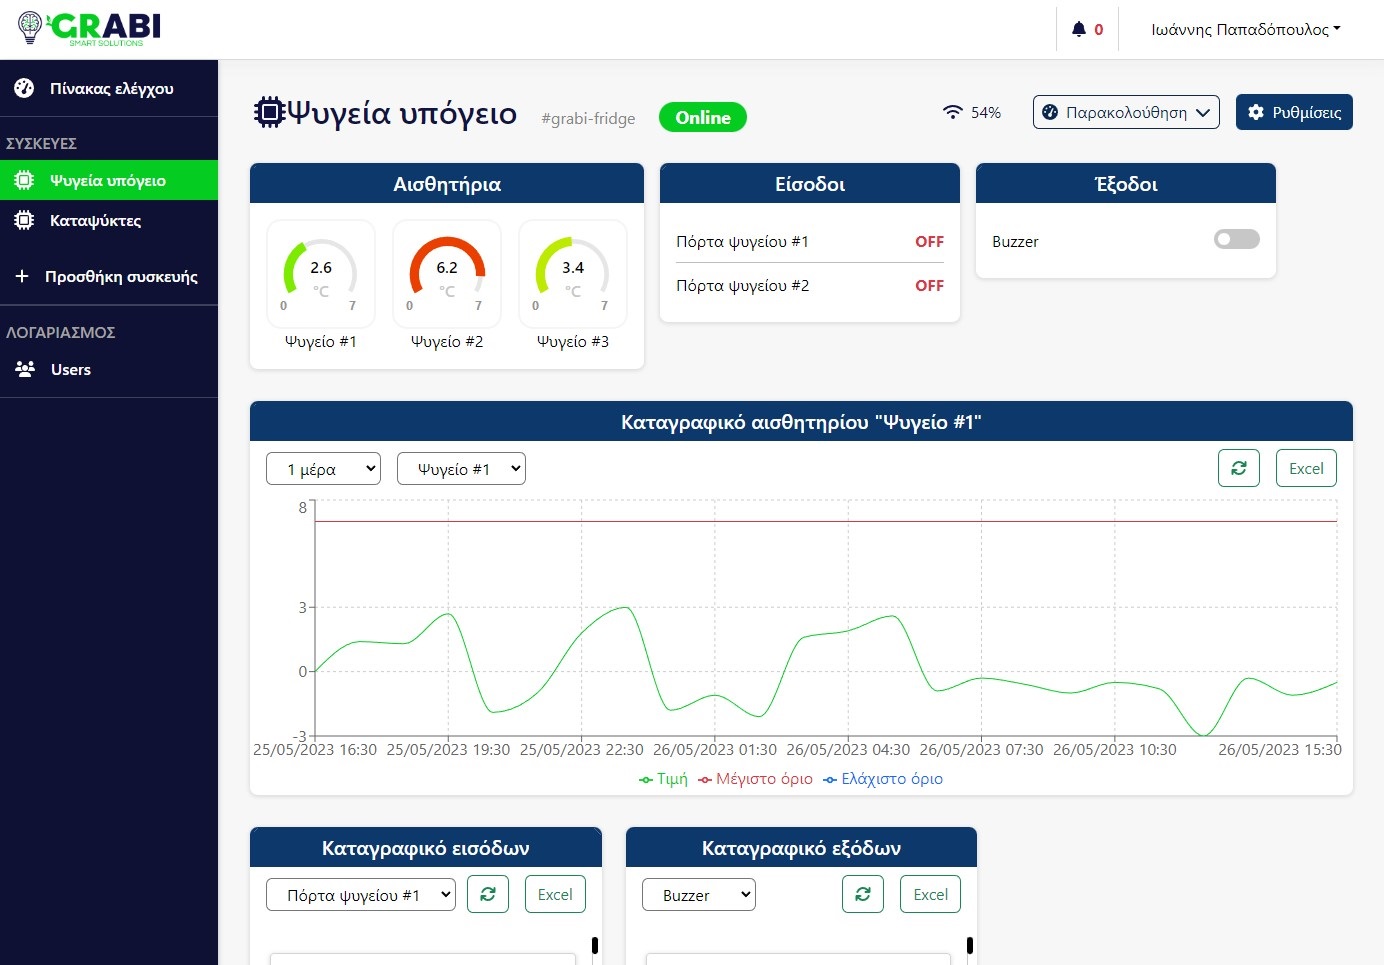Click the chip icon next to Καταψύκτες
Viewport: 1384px width, 965px height.
[x=24, y=220]
